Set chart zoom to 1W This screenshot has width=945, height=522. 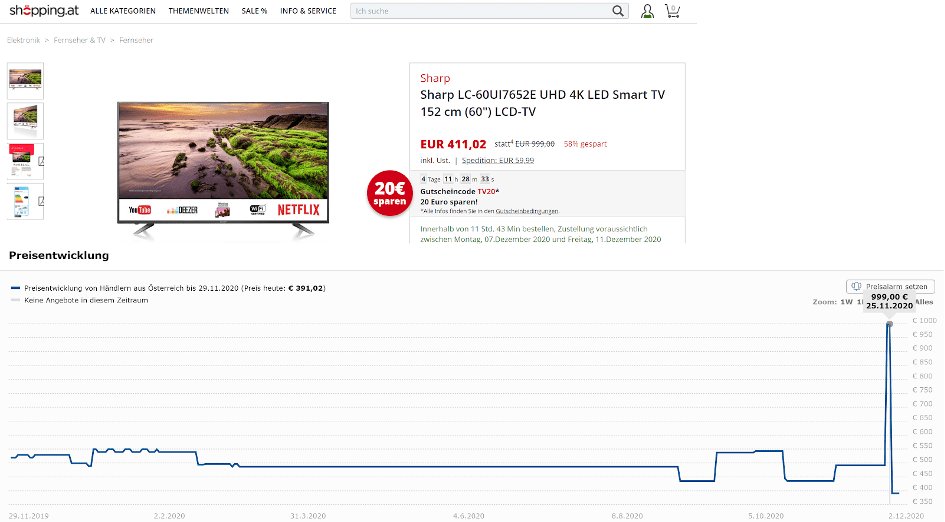pos(847,302)
